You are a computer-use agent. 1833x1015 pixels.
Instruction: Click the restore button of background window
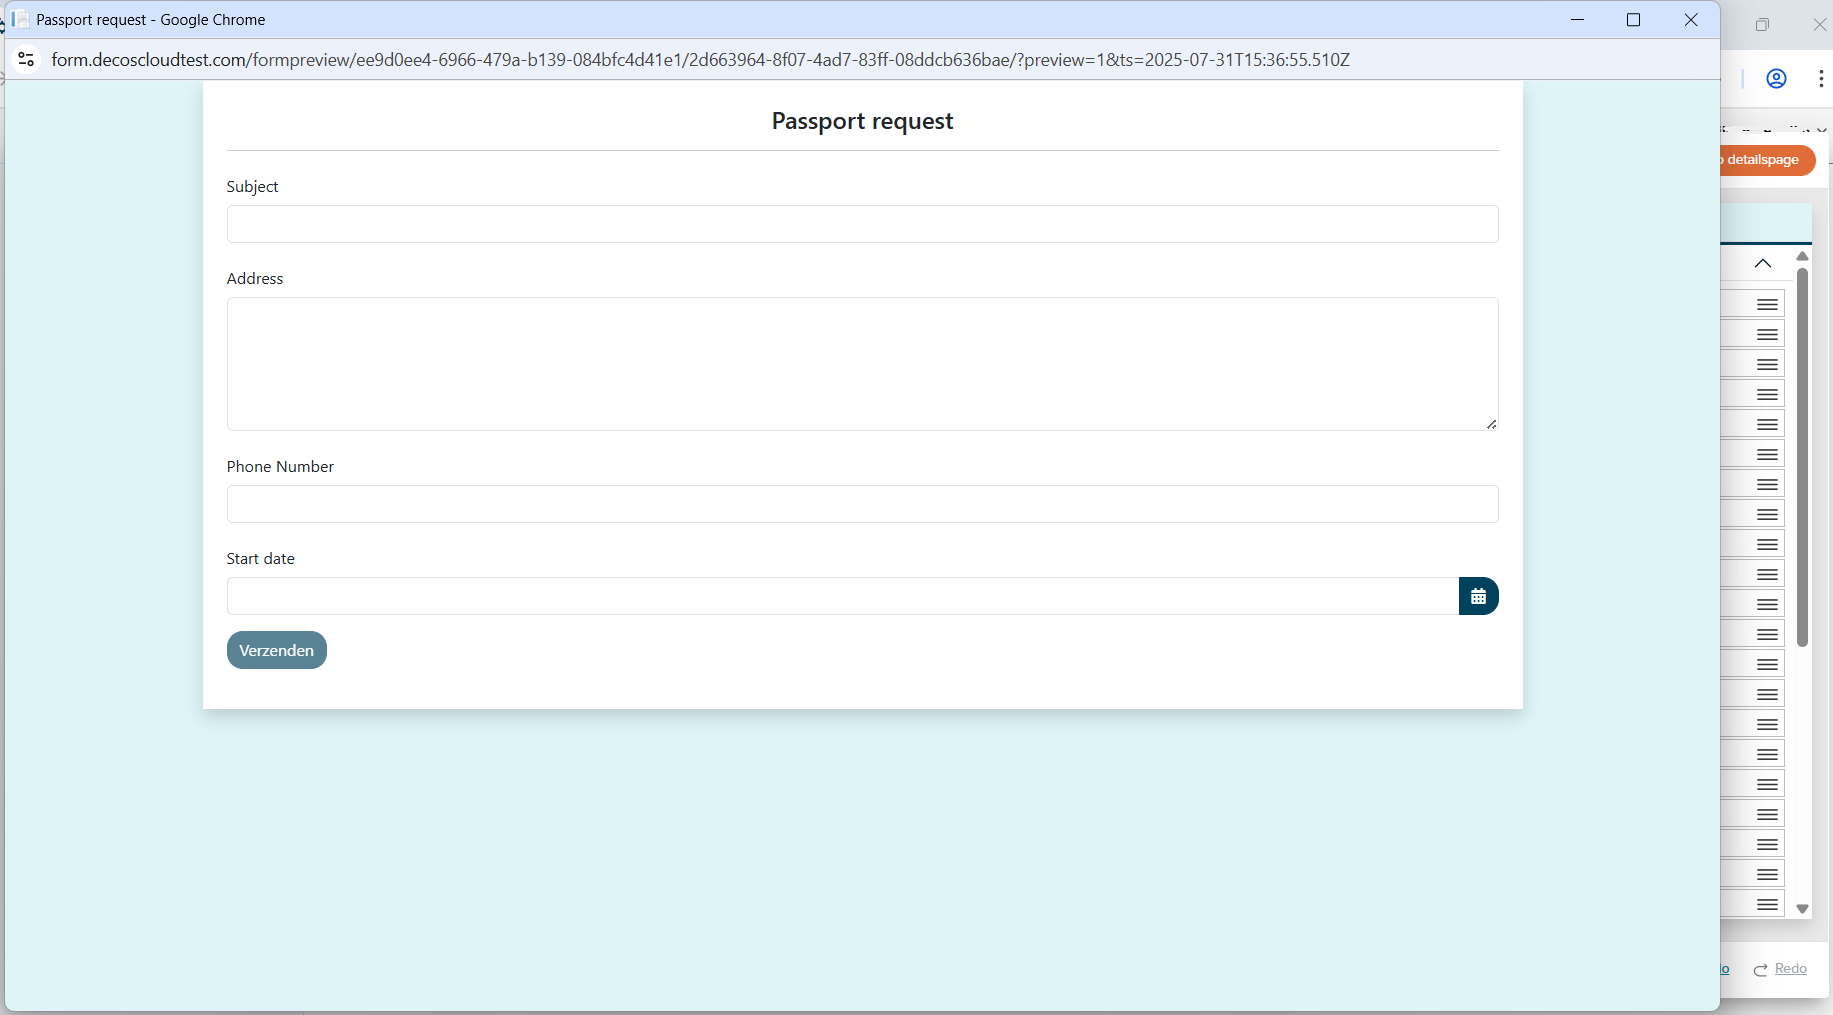1762,25
